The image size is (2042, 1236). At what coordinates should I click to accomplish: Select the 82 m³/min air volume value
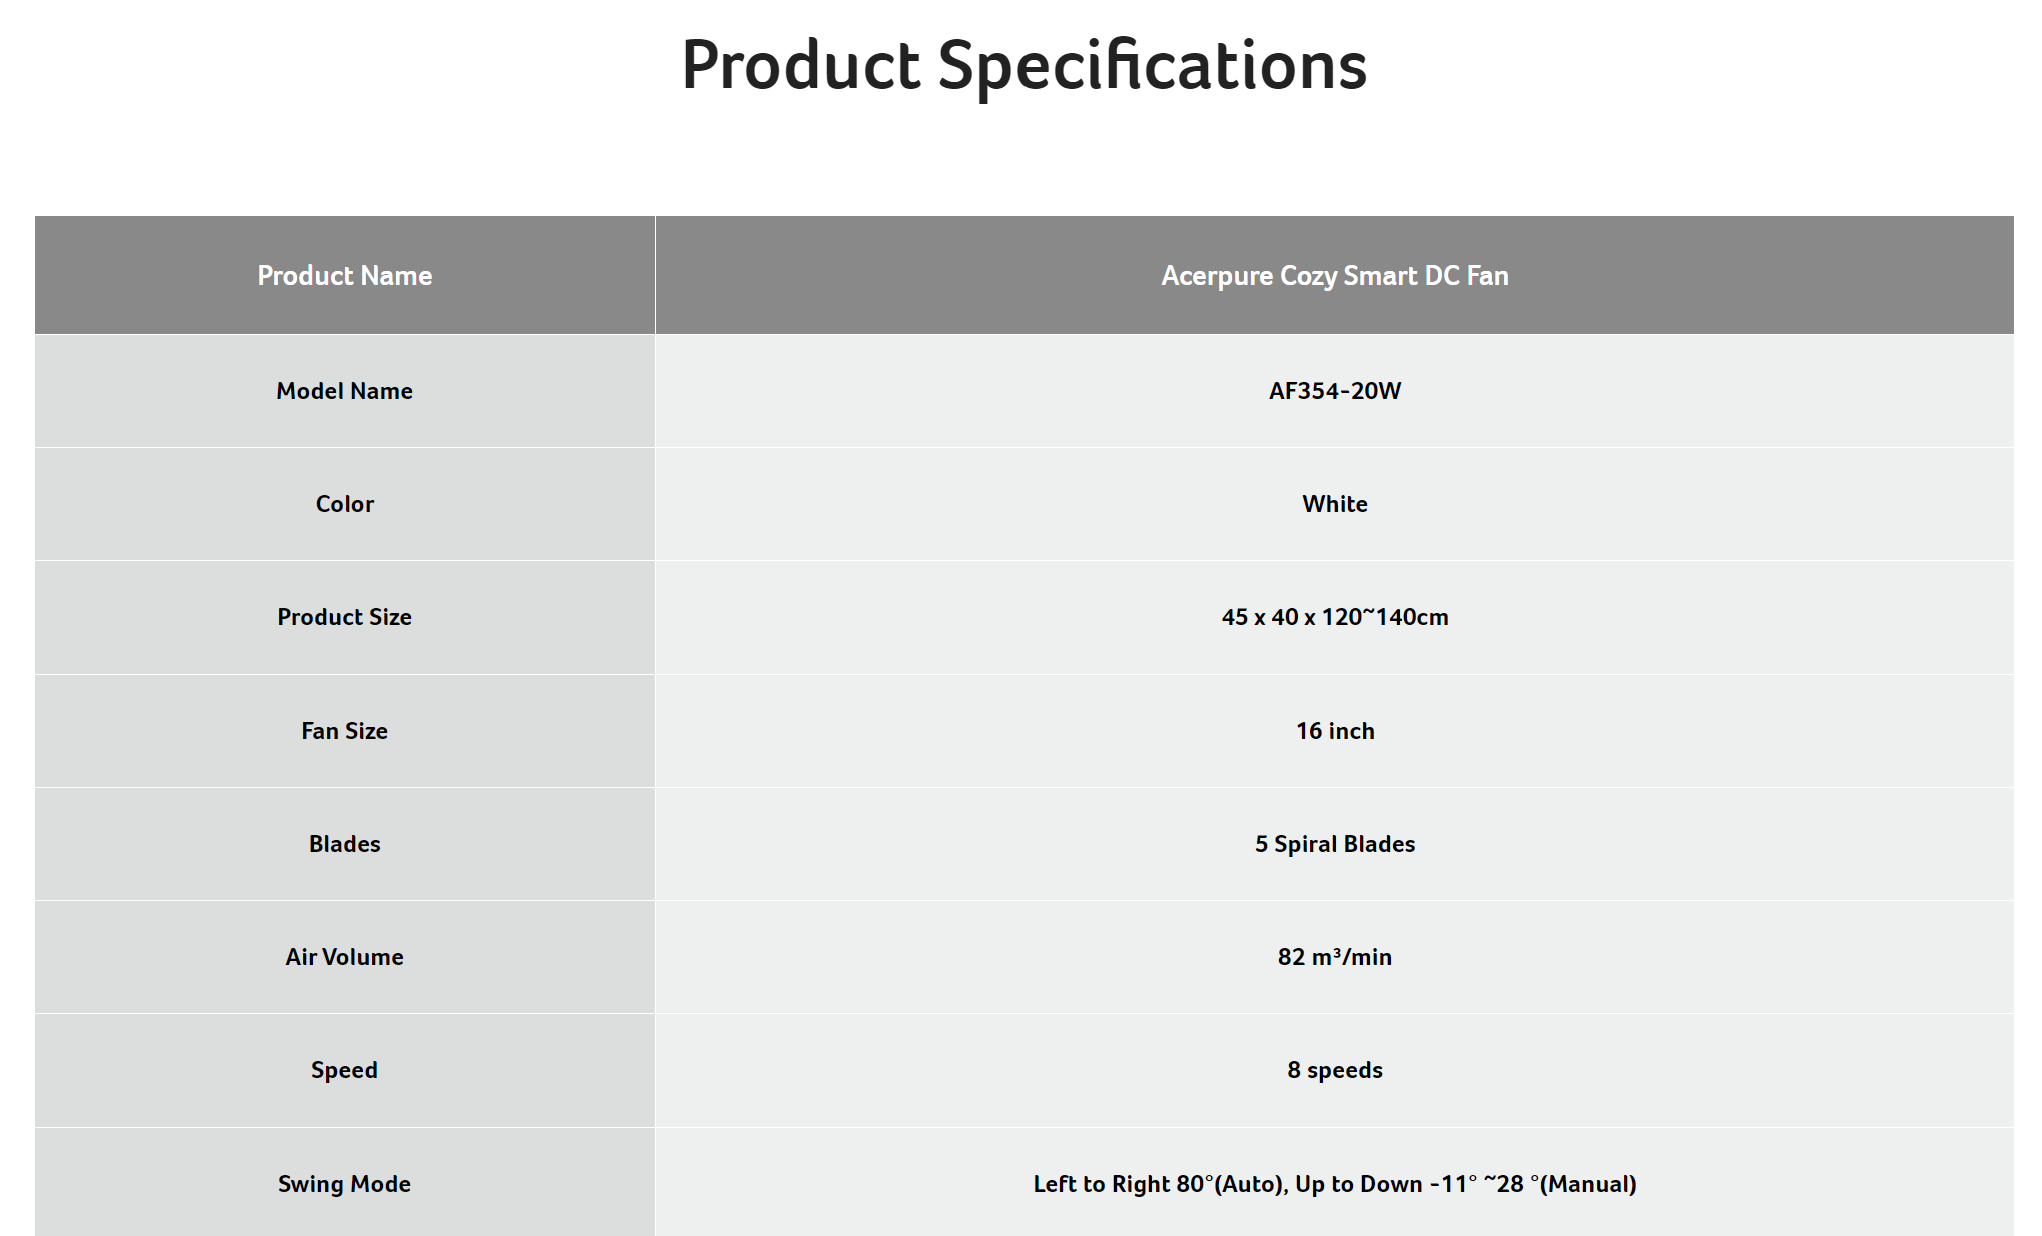pos(1334,957)
